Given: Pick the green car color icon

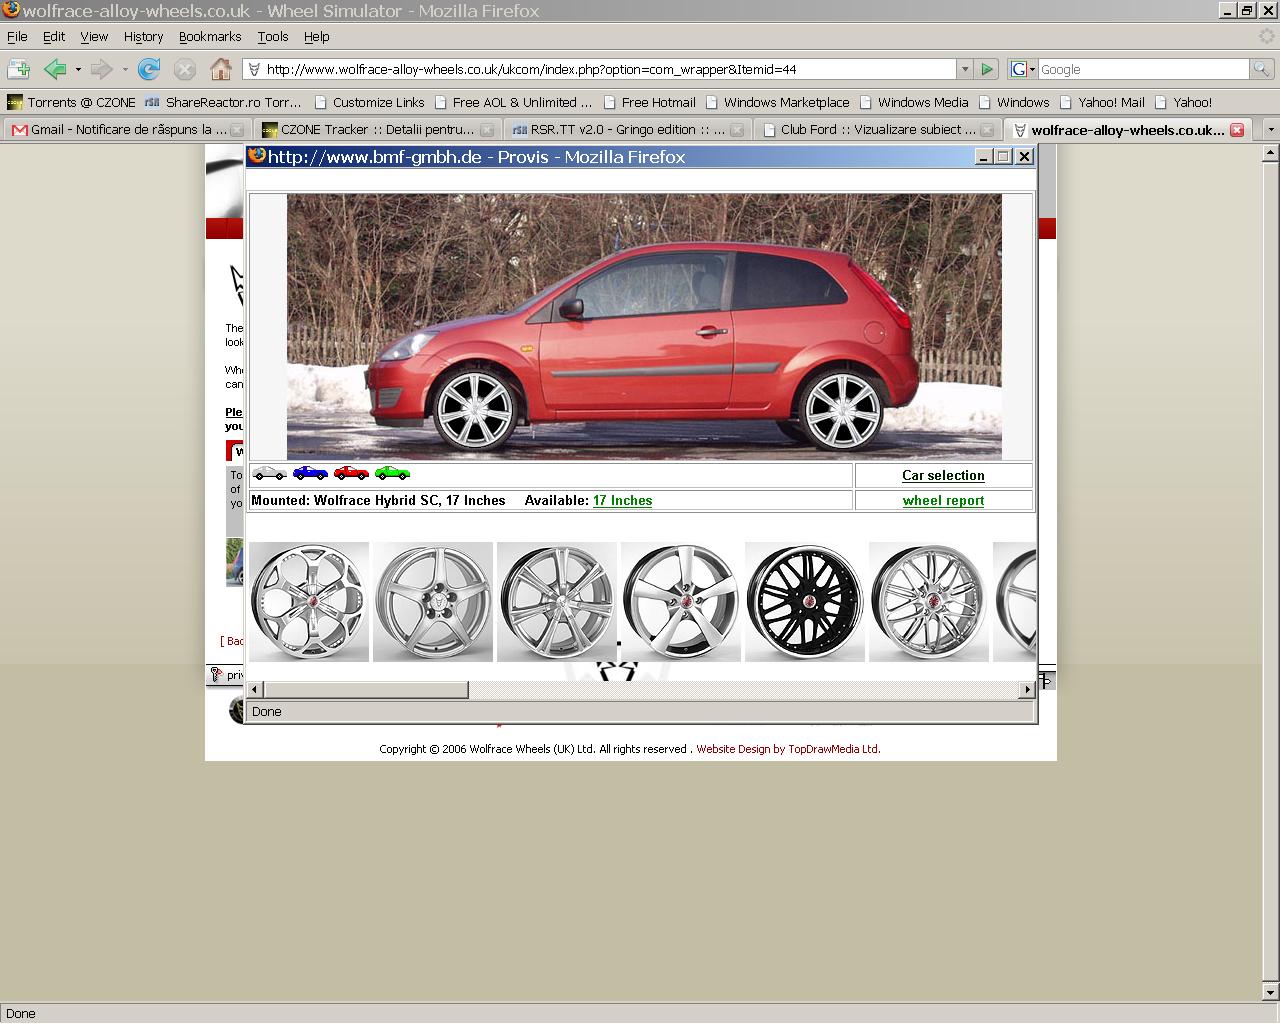Looking at the screenshot, I should [x=392, y=473].
